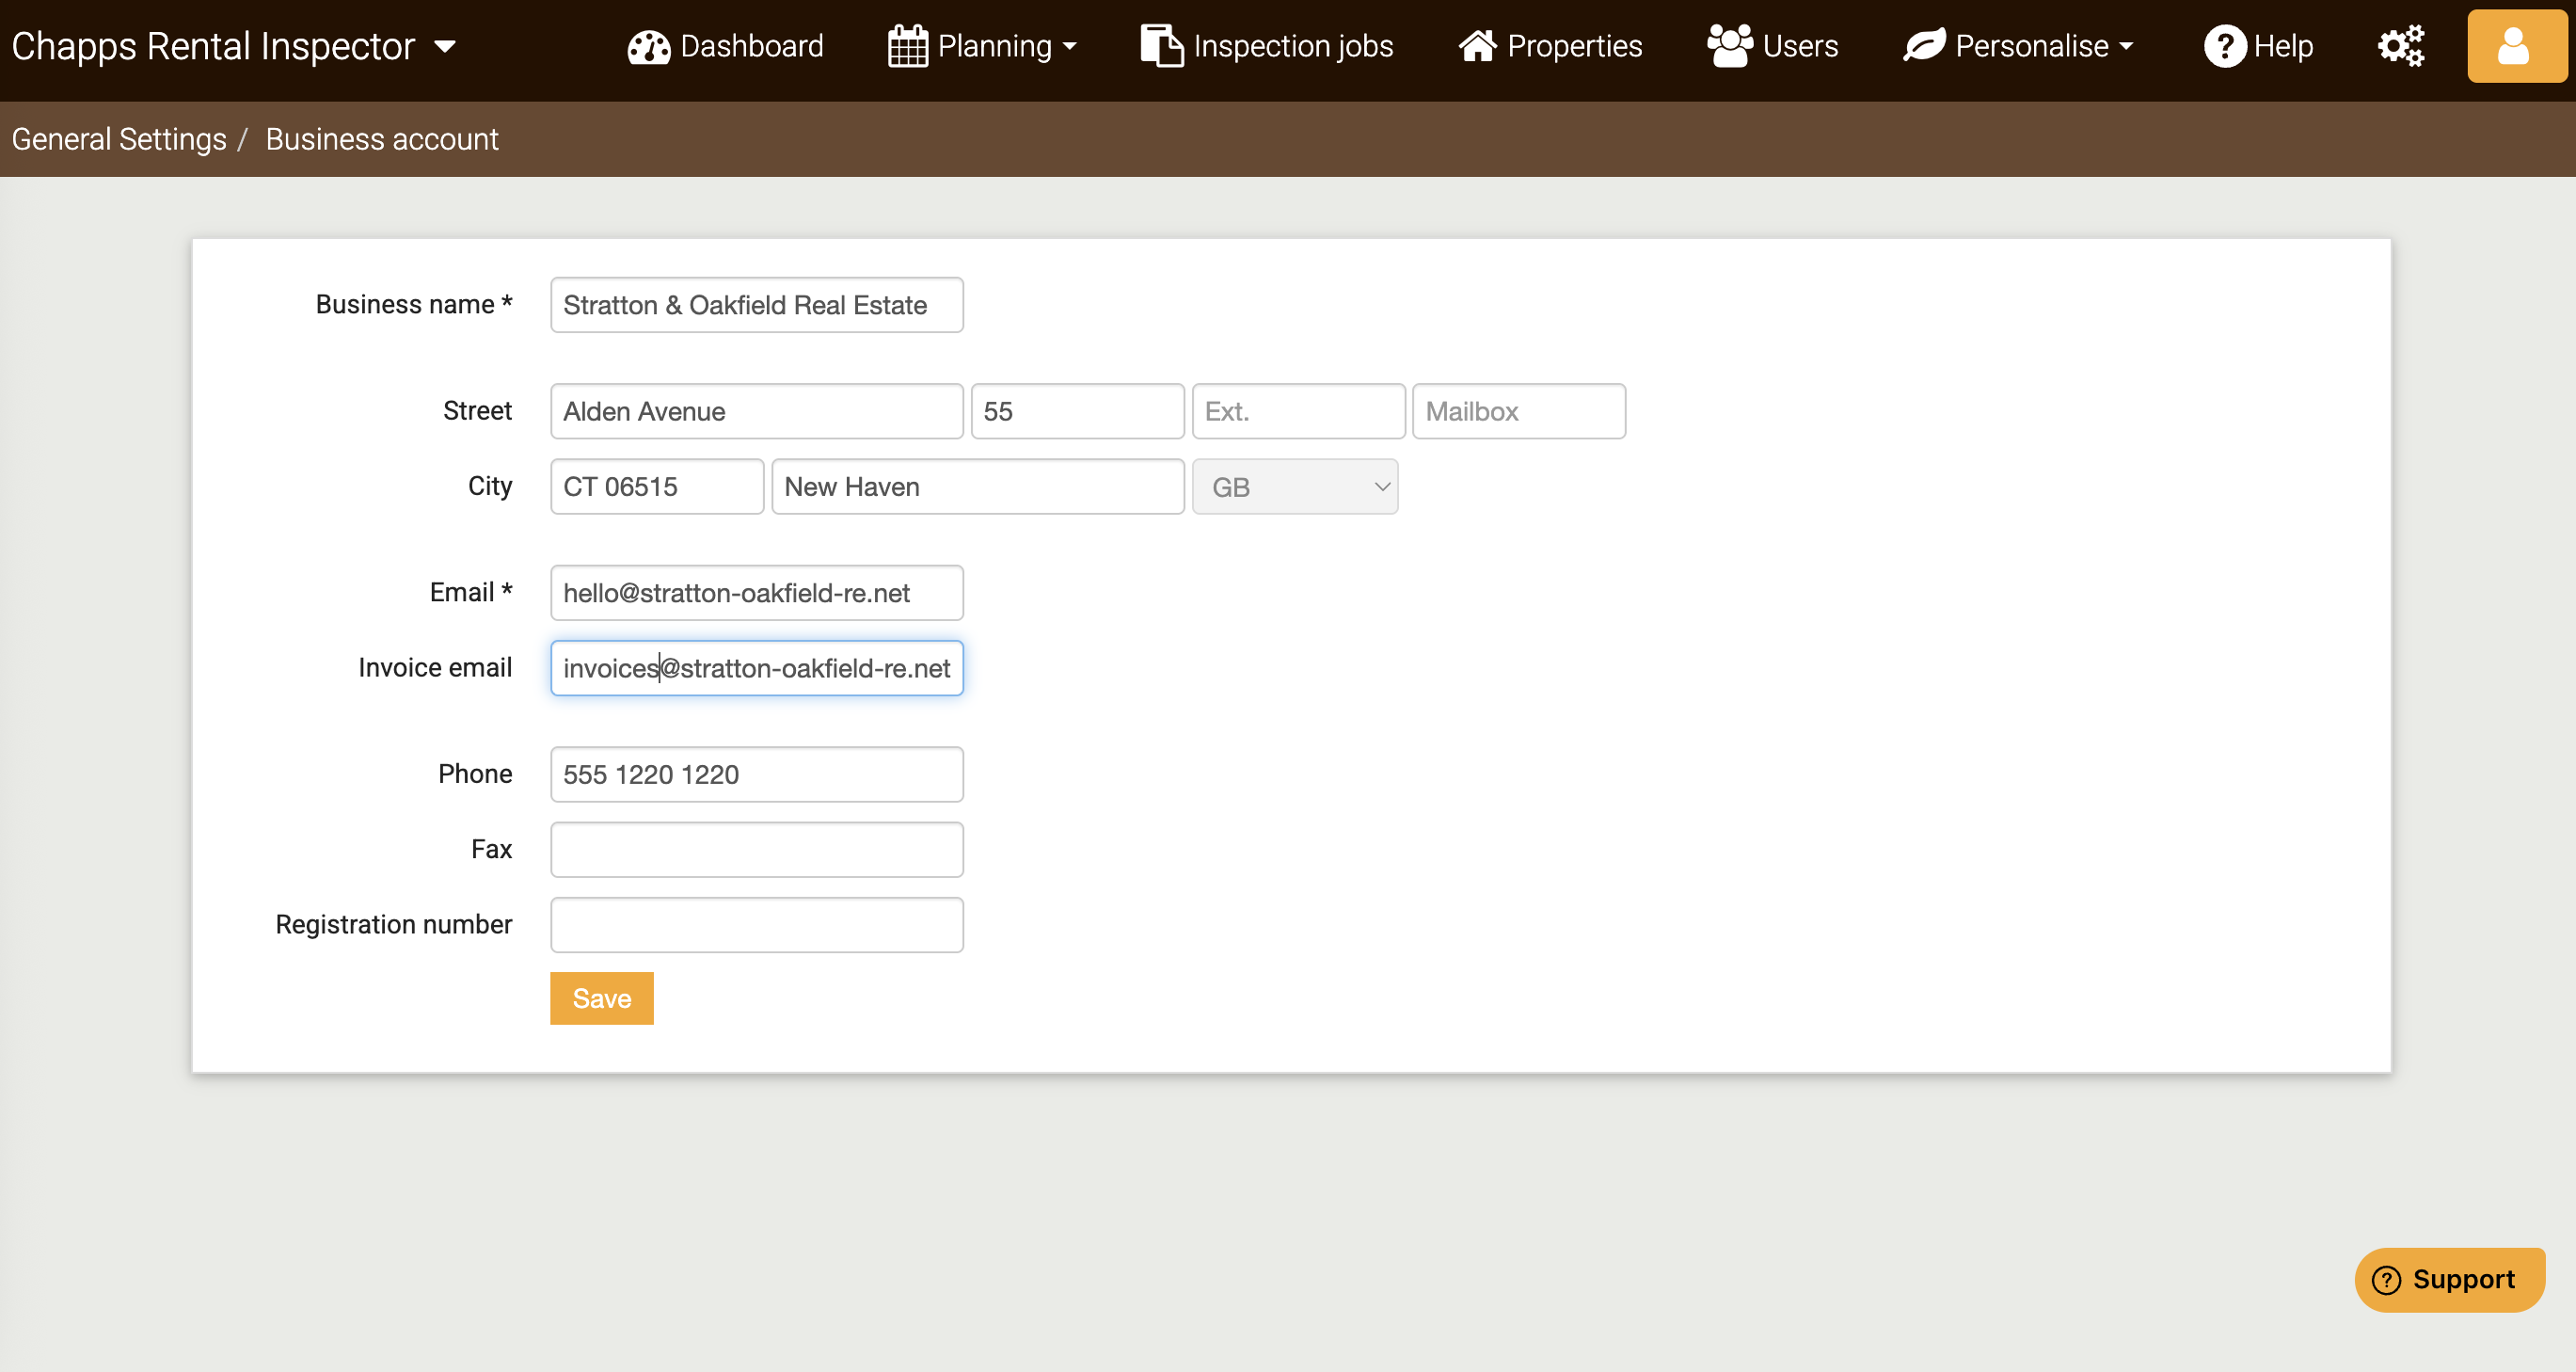This screenshot has width=2576, height=1372.
Task: Expand the Chapps Rental Inspector dropdown
Action: click(445, 46)
